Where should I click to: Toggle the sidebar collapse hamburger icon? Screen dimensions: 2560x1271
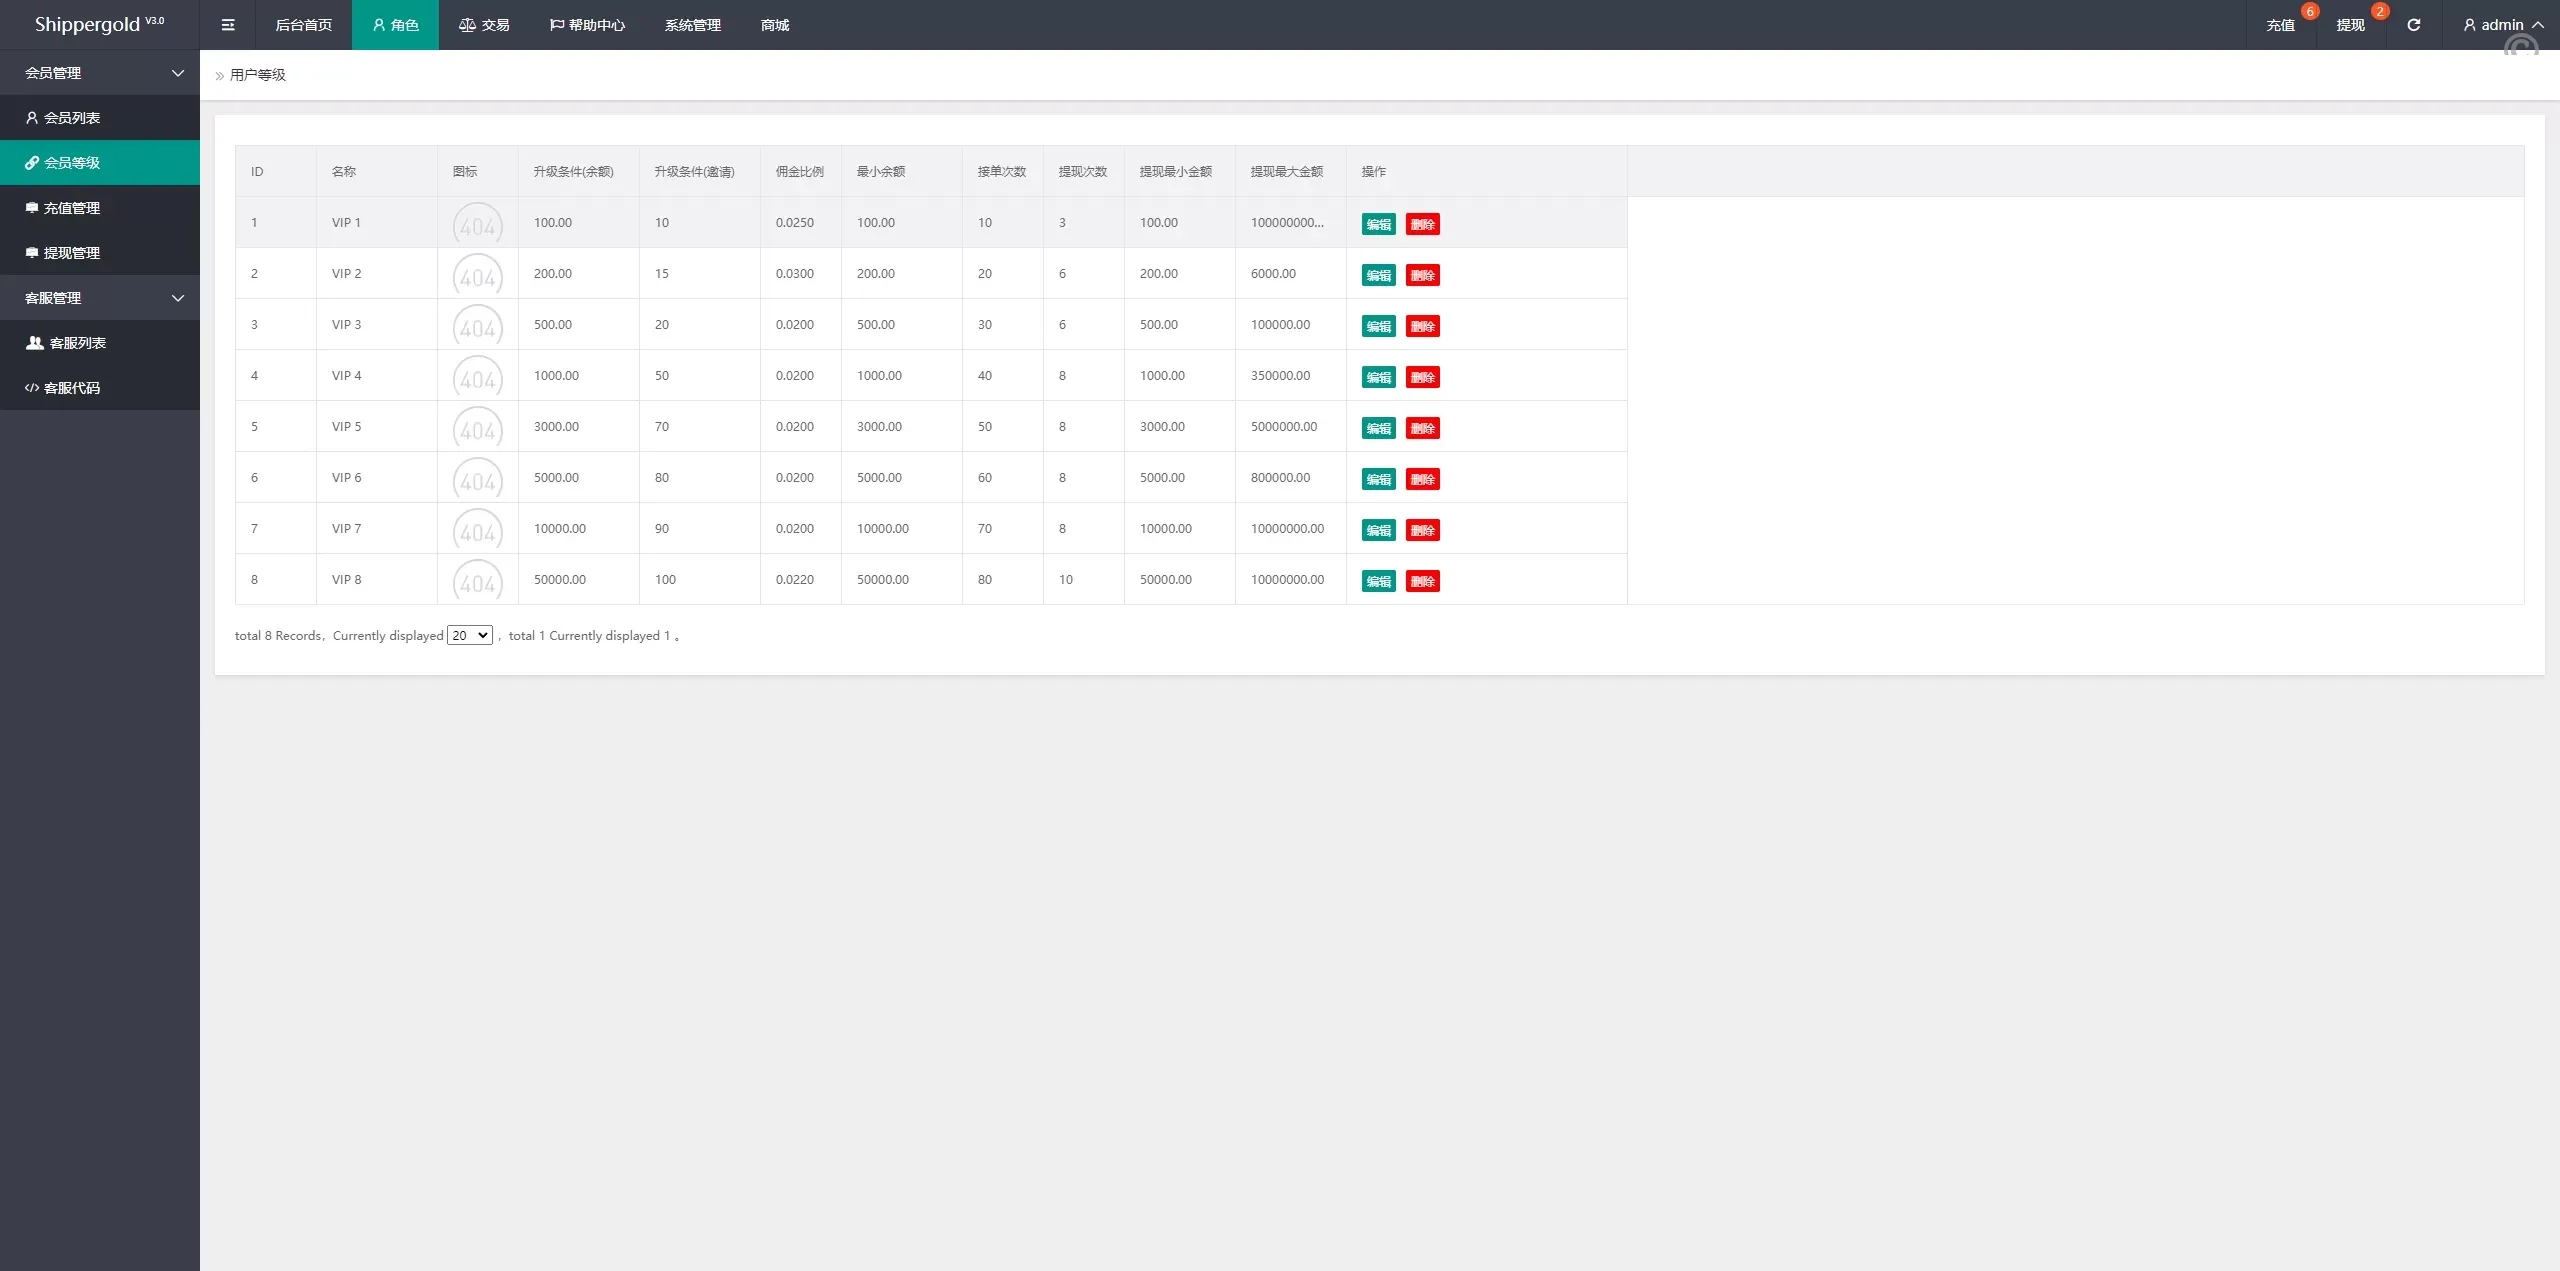228,25
